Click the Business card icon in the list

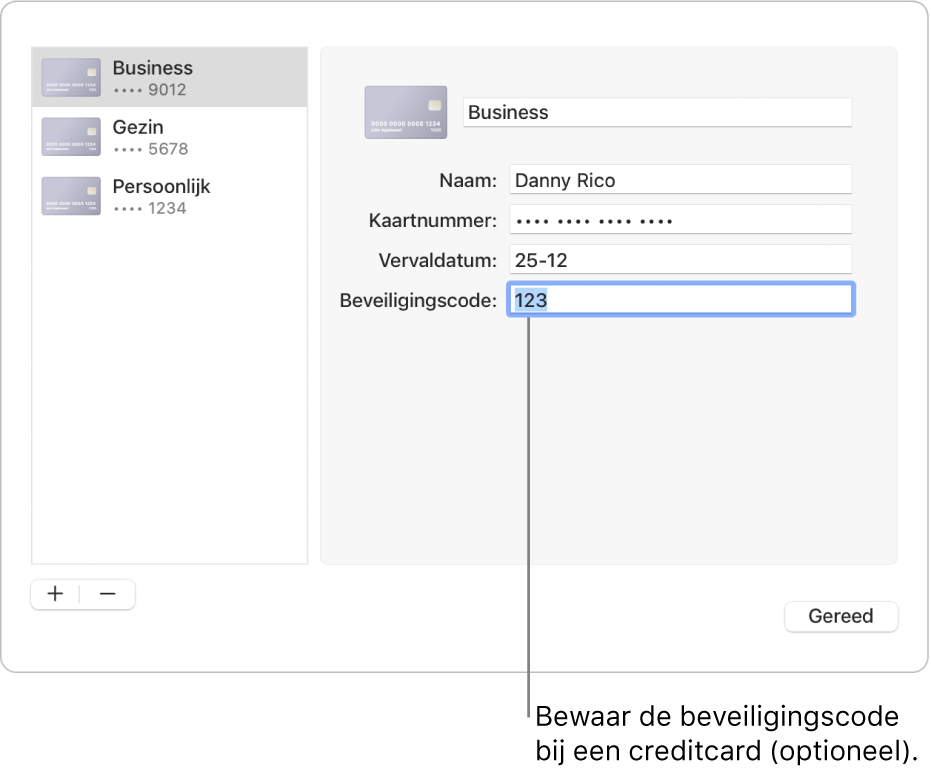pyautogui.click(x=71, y=78)
